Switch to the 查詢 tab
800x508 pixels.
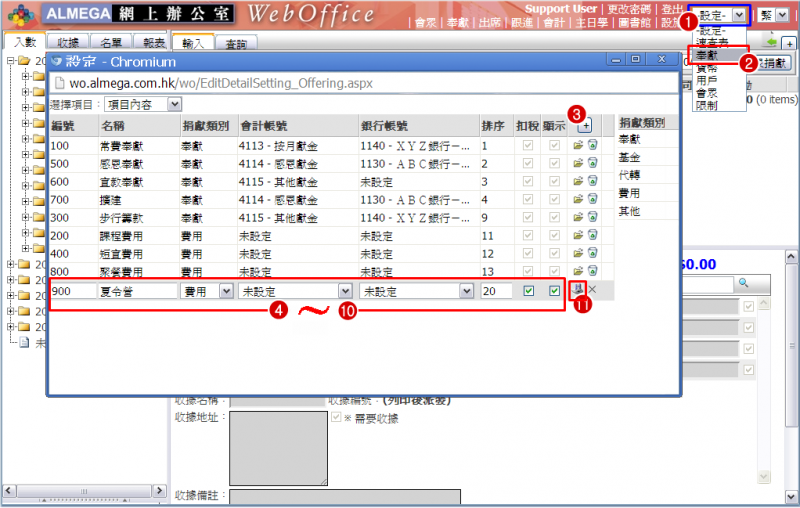click(236, 44)
